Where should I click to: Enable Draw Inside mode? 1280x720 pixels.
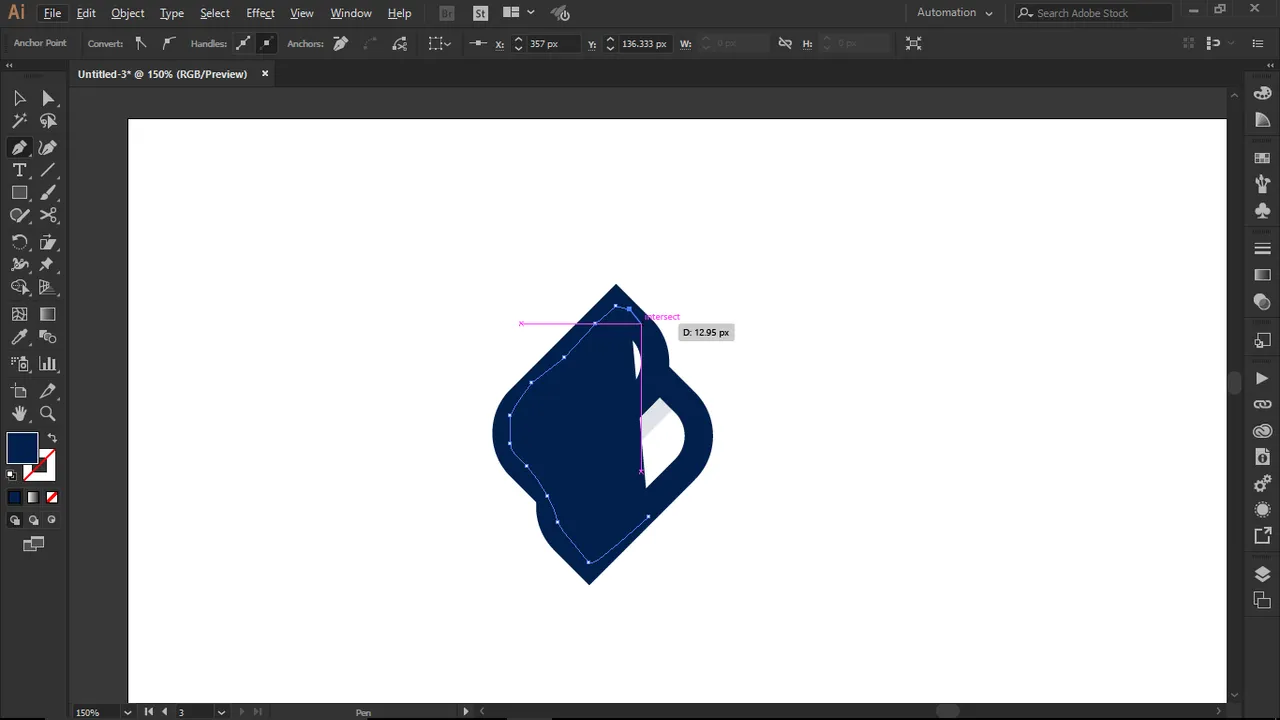pyautogui.click(x=52, y=520)
